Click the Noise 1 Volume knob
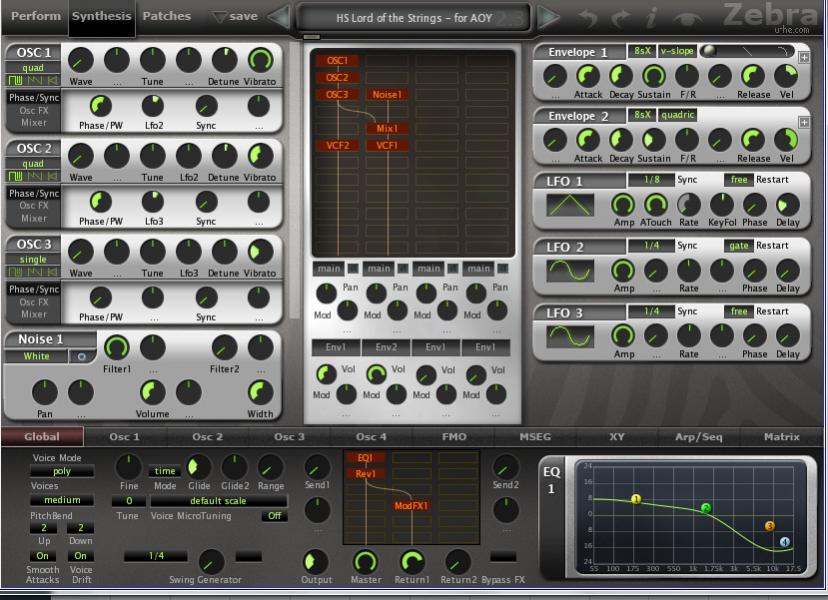The image size is (828, 600). coord(153,392)
